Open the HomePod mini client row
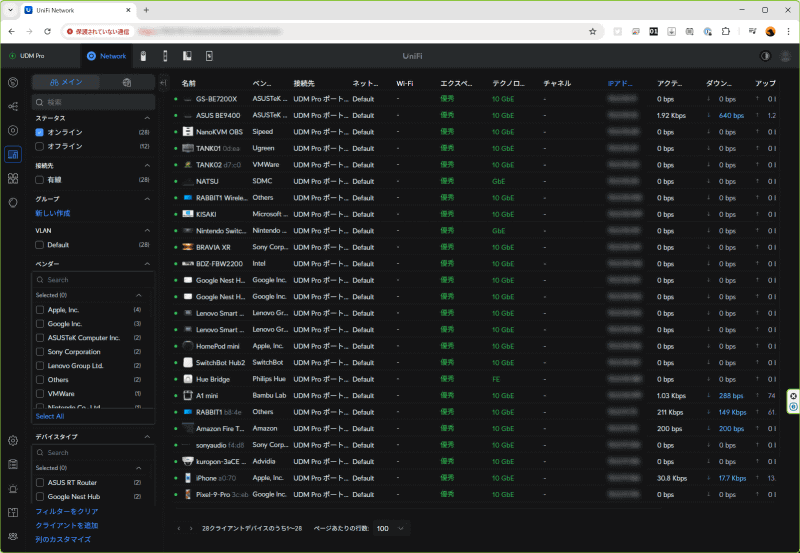The height and width of the screenshot is (553, 800). (x=474, y=346)
